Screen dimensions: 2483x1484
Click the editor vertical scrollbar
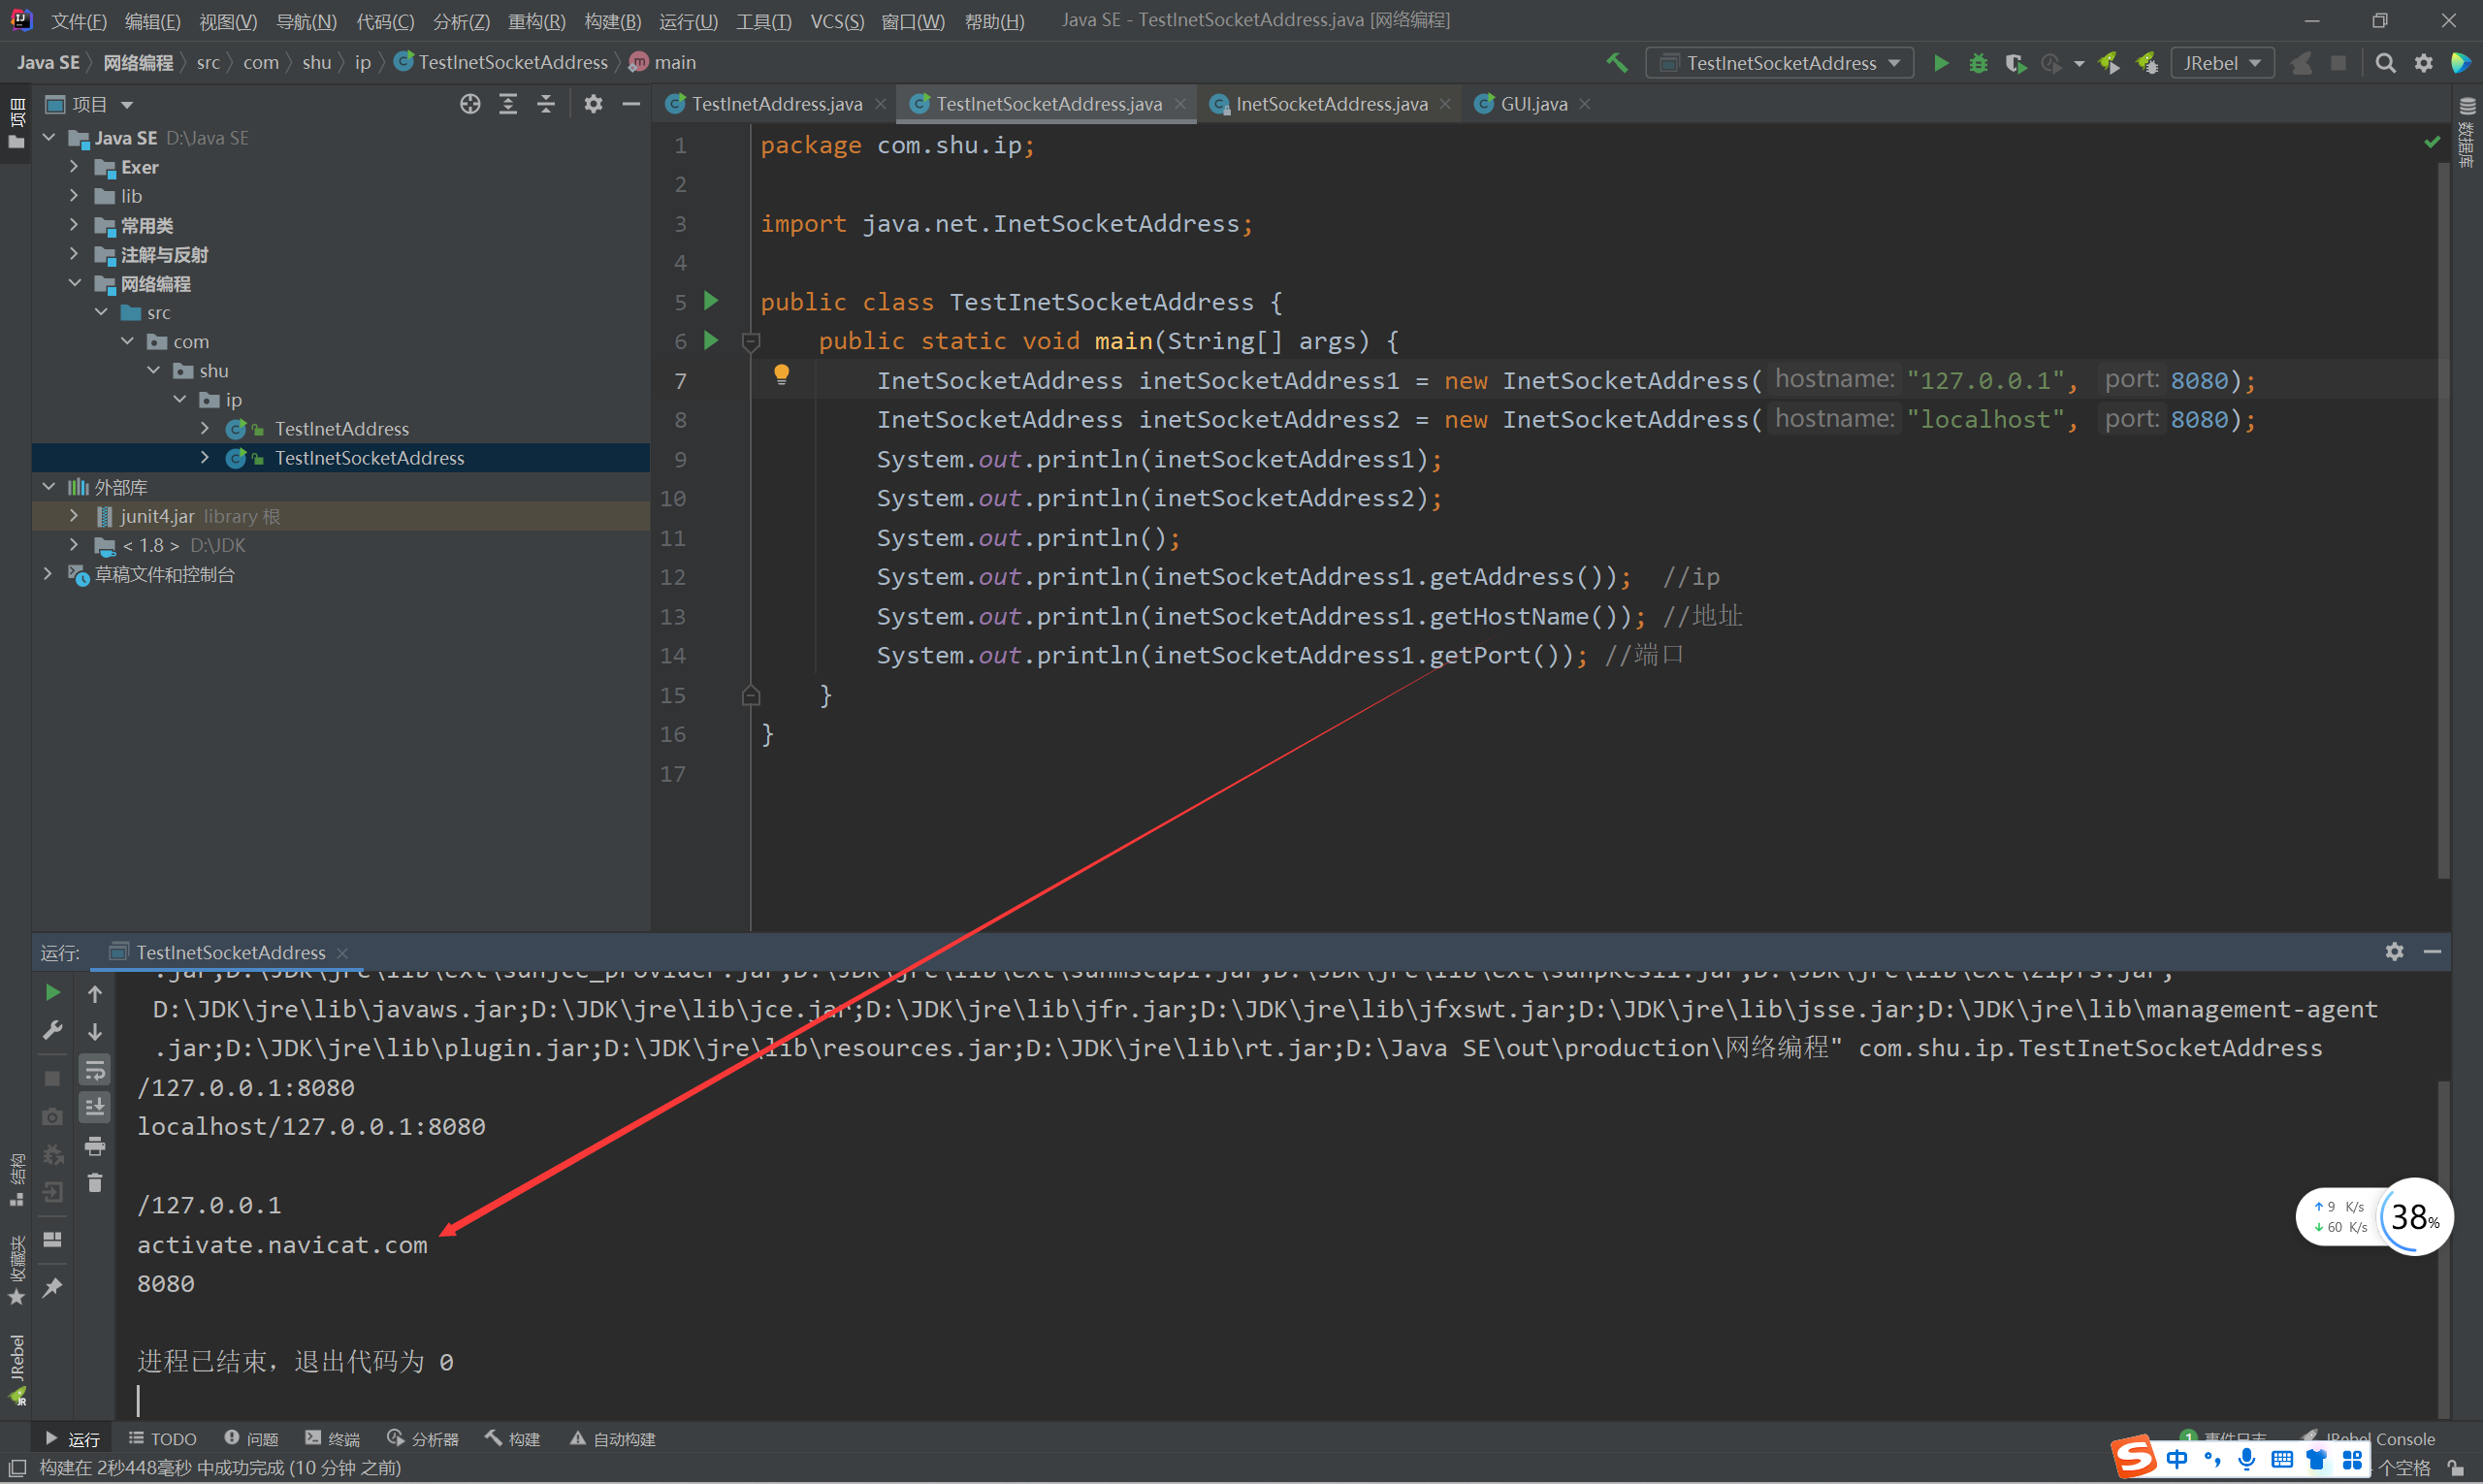coord(2443,520)
